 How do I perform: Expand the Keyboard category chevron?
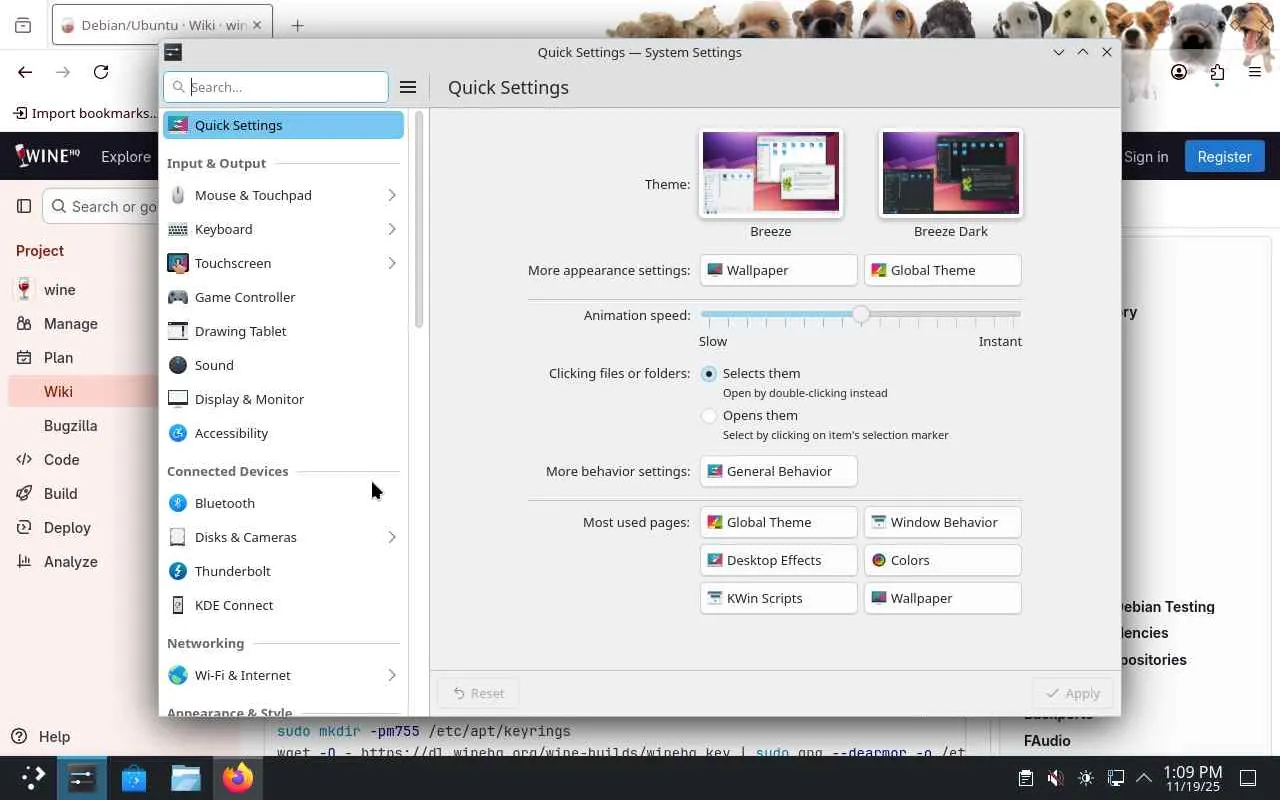(x=391, y=229)
